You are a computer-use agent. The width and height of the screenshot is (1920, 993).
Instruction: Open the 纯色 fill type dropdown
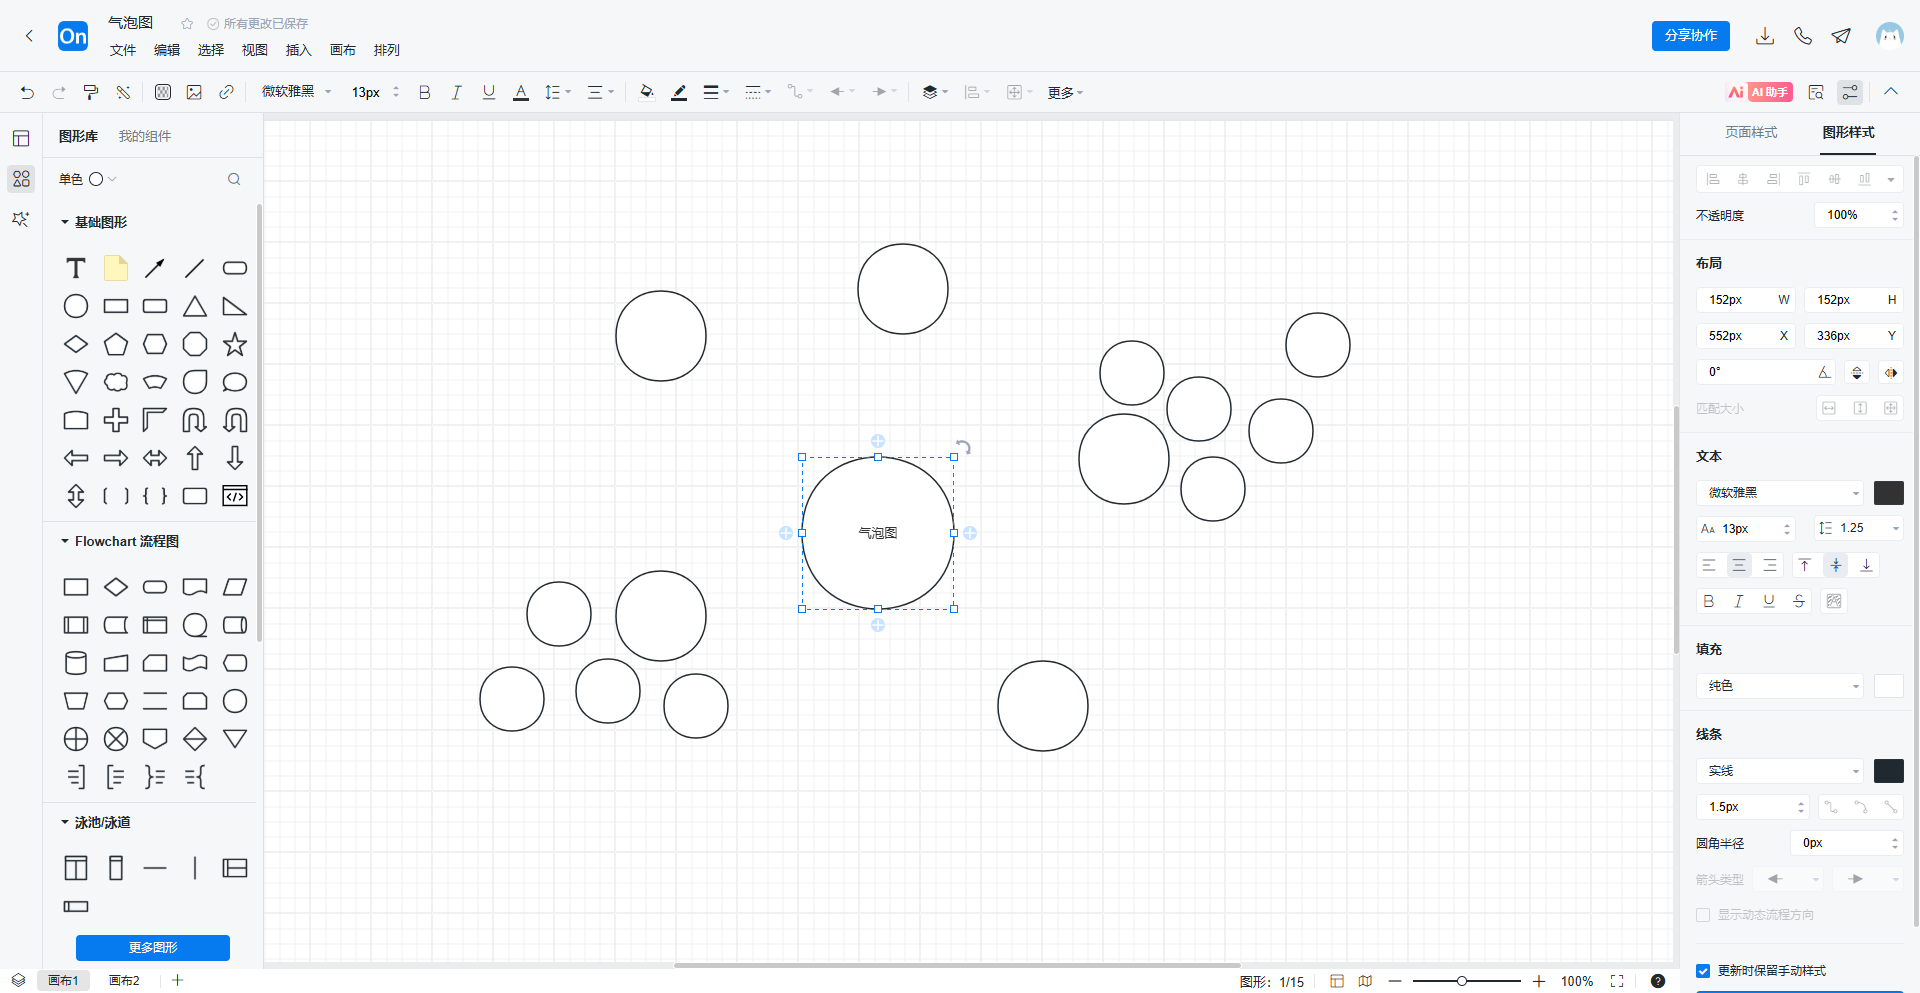[1780, 686]
